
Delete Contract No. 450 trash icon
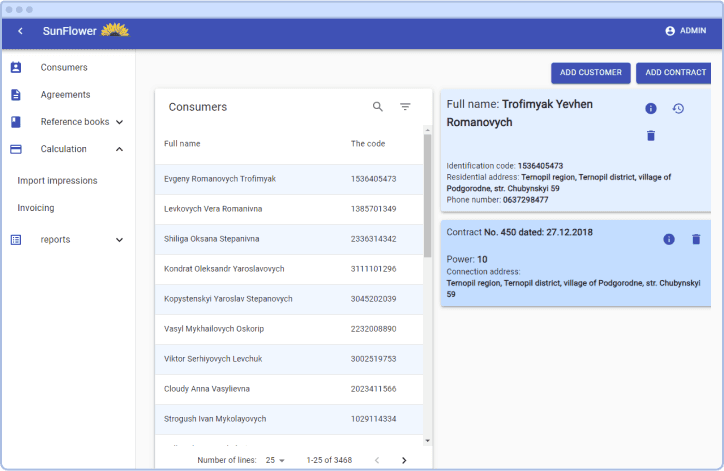(x=696, y=239)
